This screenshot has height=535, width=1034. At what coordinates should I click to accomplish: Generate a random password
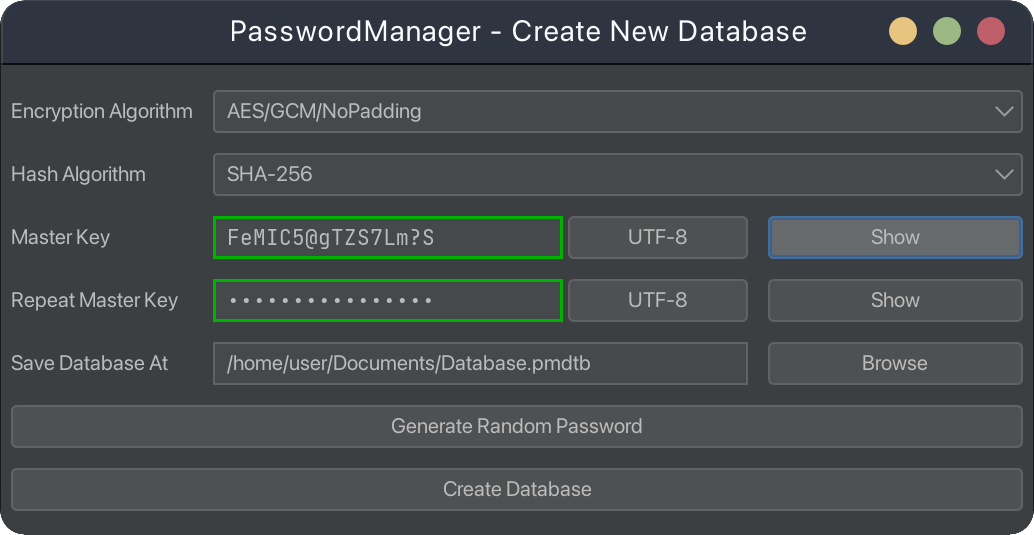(516, 426)
